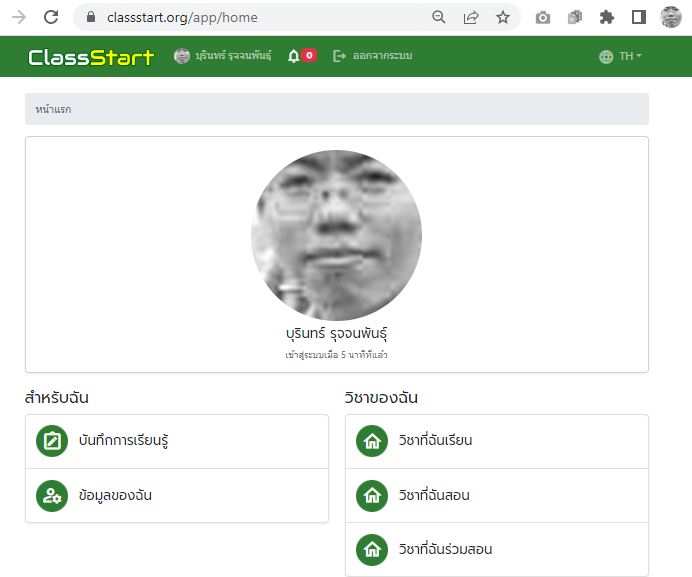Bookmark this page with star icon

click(503, 17)
